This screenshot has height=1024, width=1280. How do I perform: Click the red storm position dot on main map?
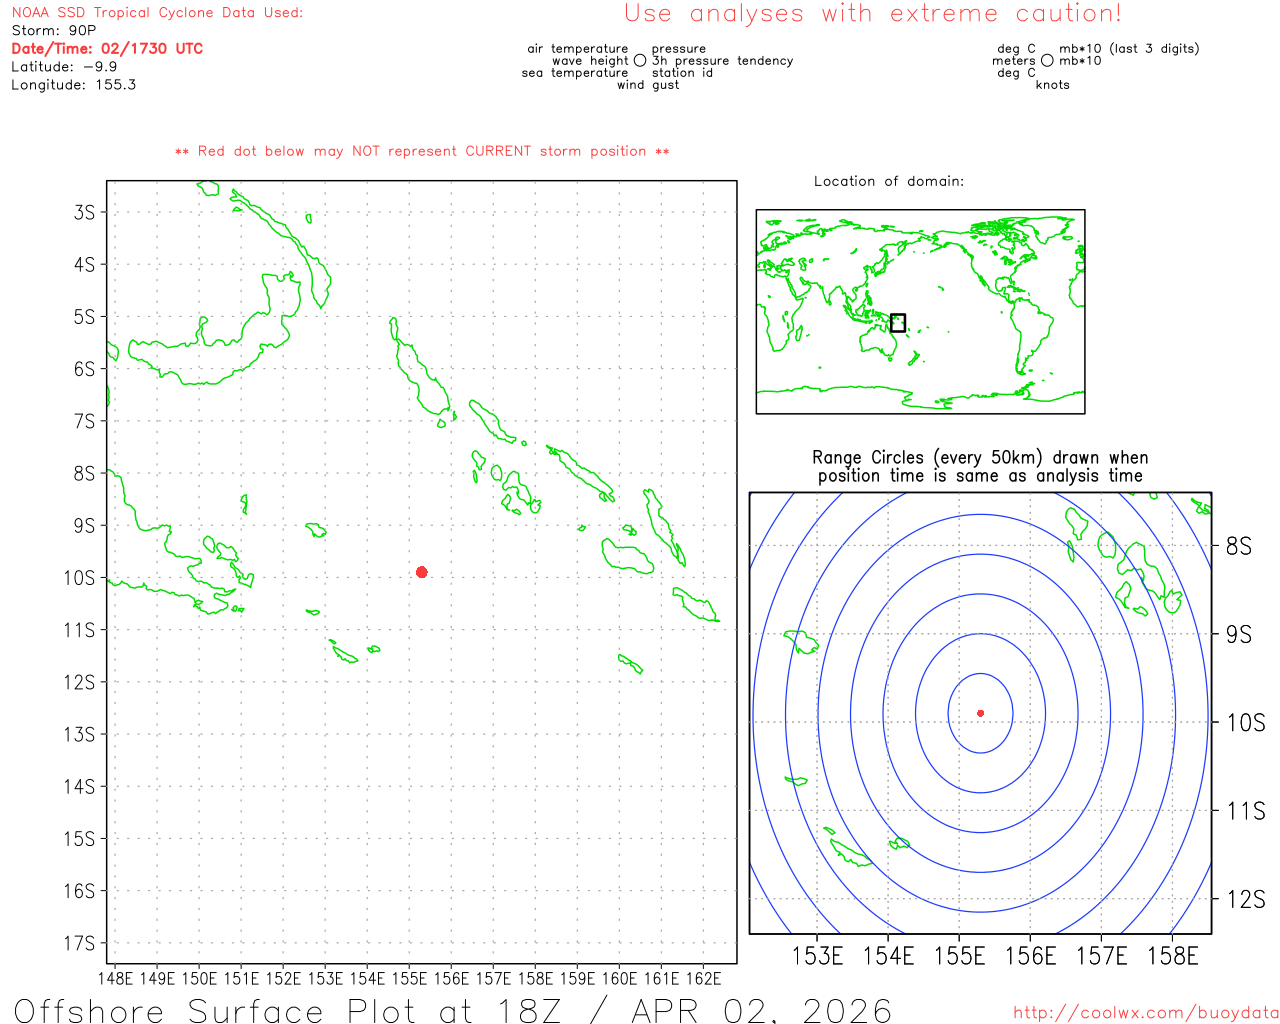click(x=422, y=572)
